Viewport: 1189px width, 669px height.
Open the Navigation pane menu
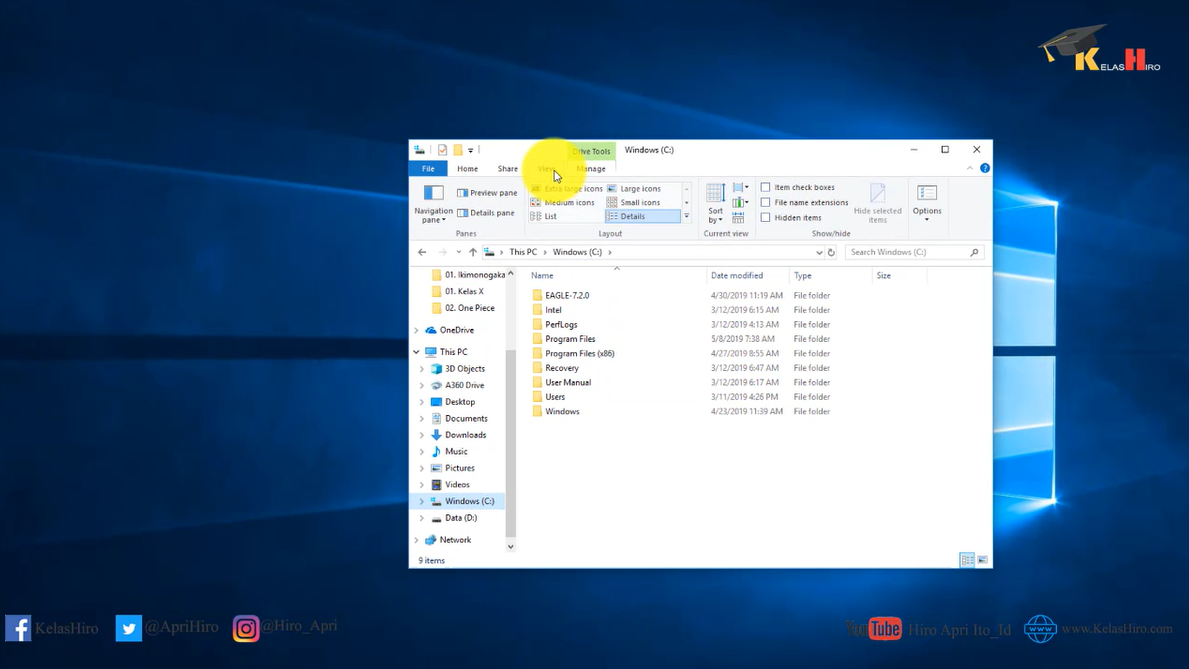pos(434,203)
